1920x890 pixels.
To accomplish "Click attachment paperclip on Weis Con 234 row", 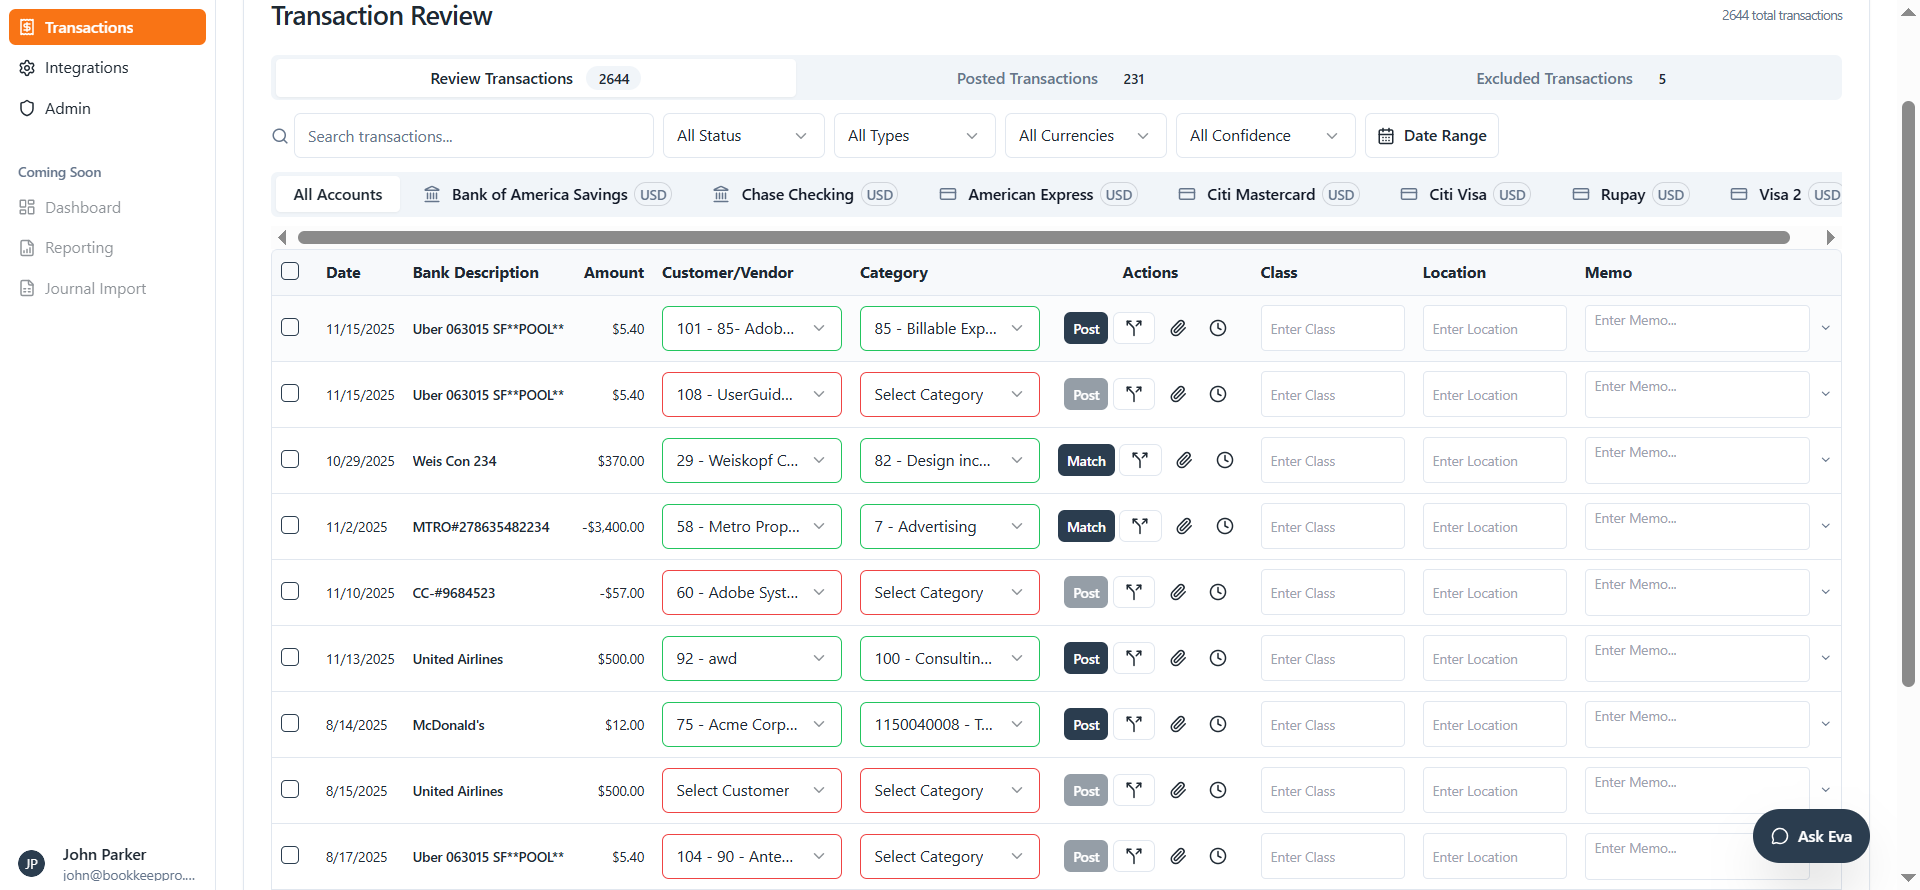I will pos(1184,460).
